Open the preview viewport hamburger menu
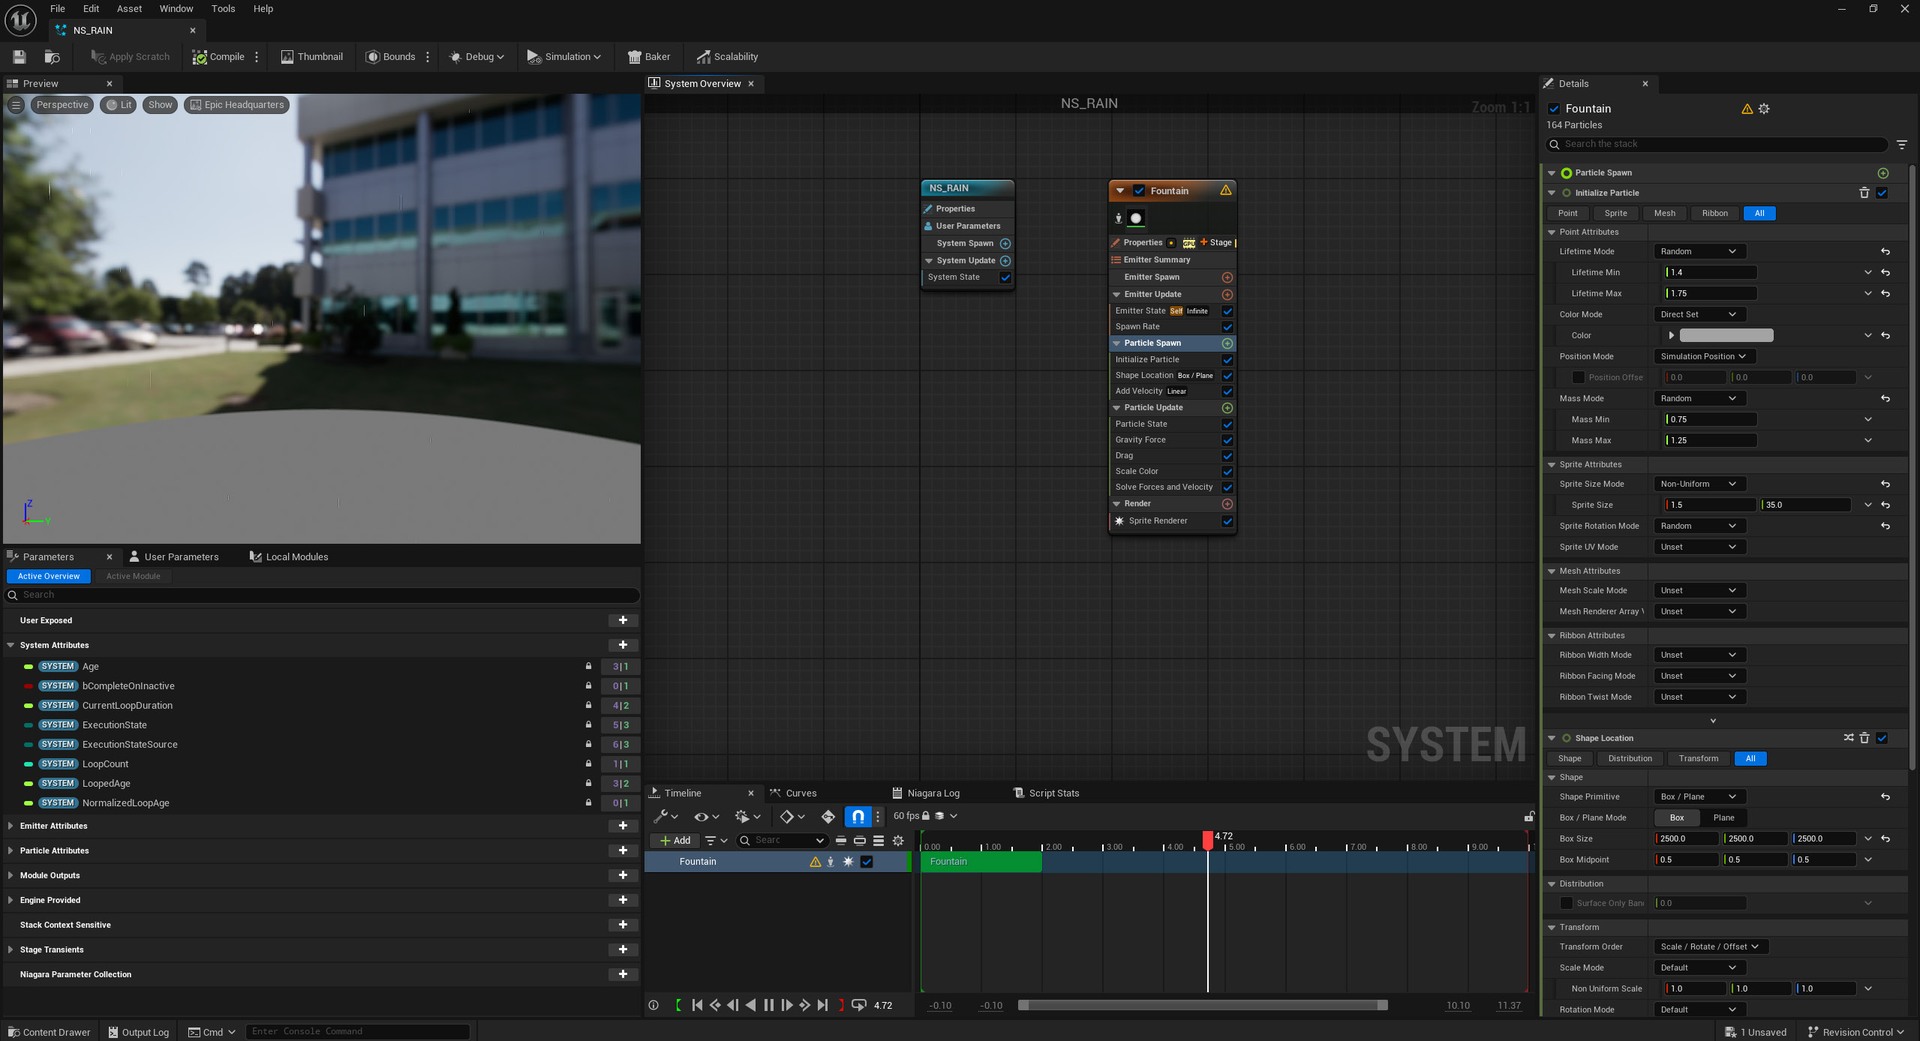Viewport: 1920px width, 1041px height. point(16,105)
